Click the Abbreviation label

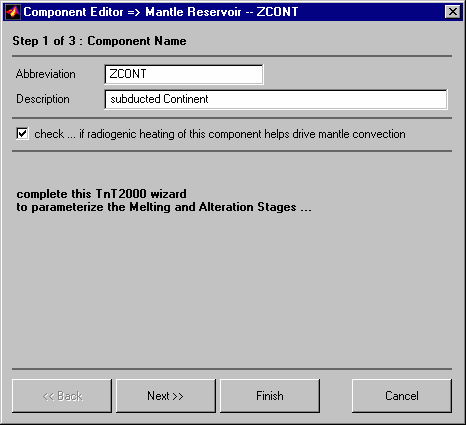(x=46, y=74)
